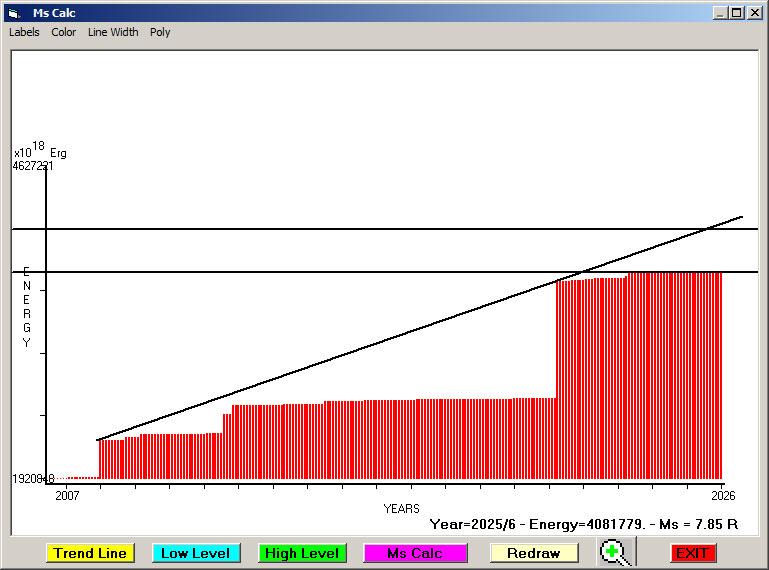
Task: Open the Line Width menu
Action: coord(113,32)
